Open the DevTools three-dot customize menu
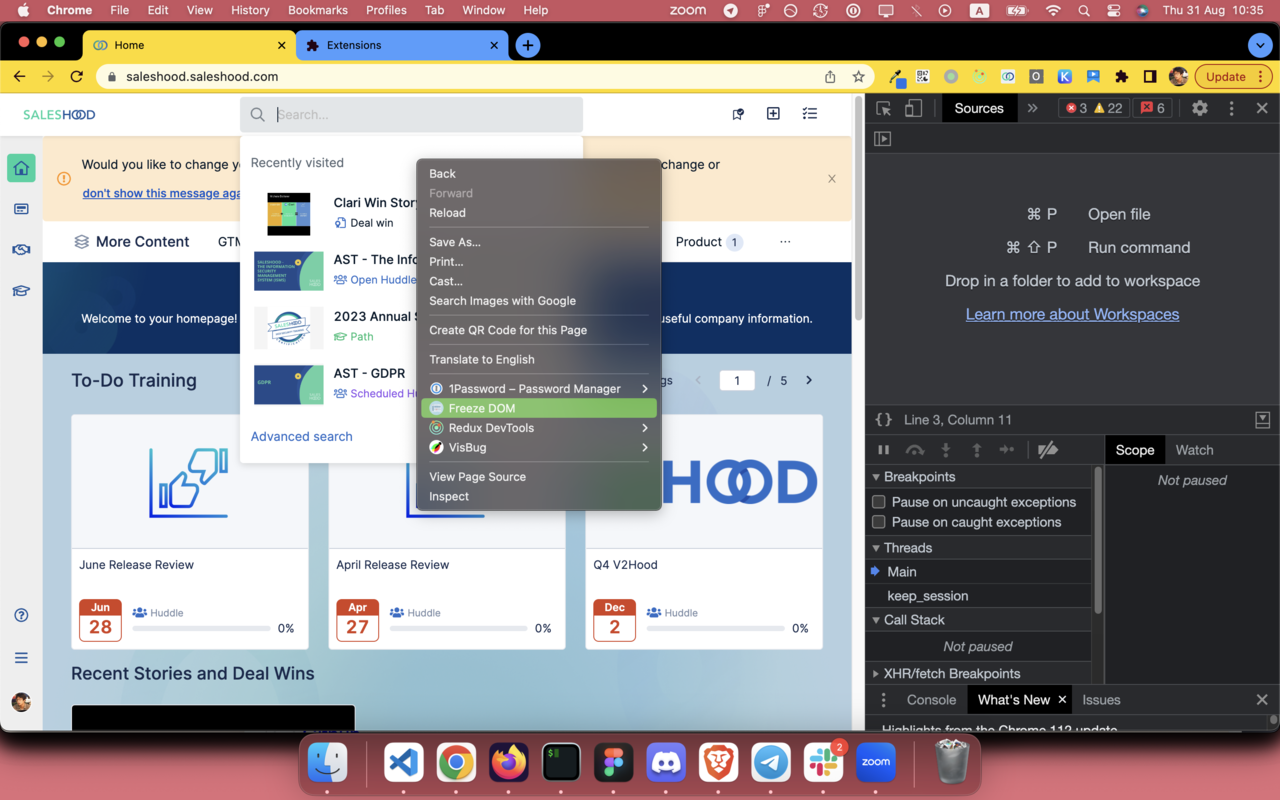Screen dimensions: 1280x800 point(1231,108)
